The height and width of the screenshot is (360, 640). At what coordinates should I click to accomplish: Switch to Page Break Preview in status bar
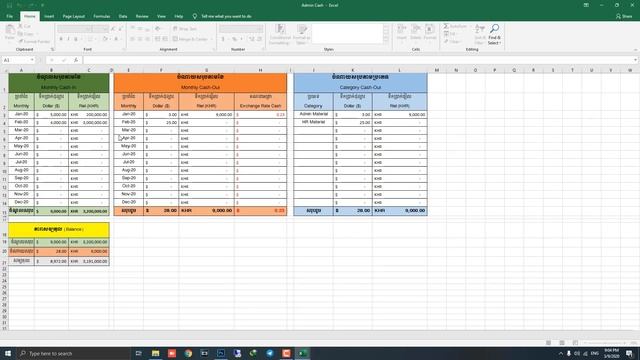[x=575, y=343]
